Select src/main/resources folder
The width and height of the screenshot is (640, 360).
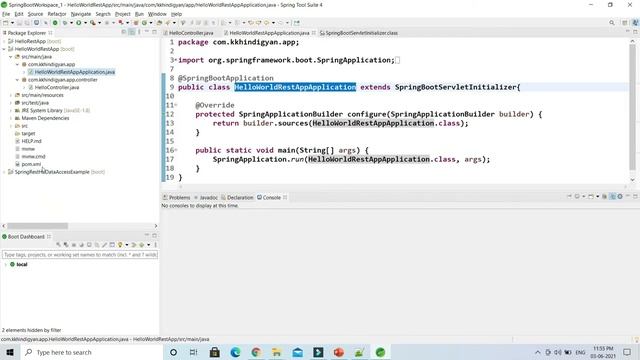(42, 95)
